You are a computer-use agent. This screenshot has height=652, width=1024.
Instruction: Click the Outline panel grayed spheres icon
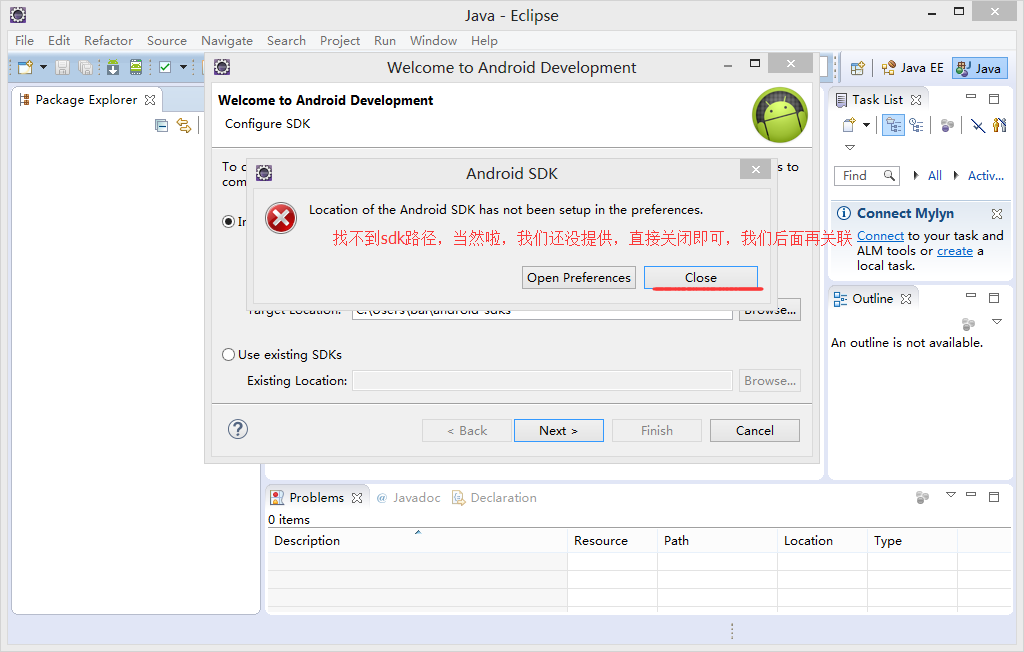click(x=968, y=324)
